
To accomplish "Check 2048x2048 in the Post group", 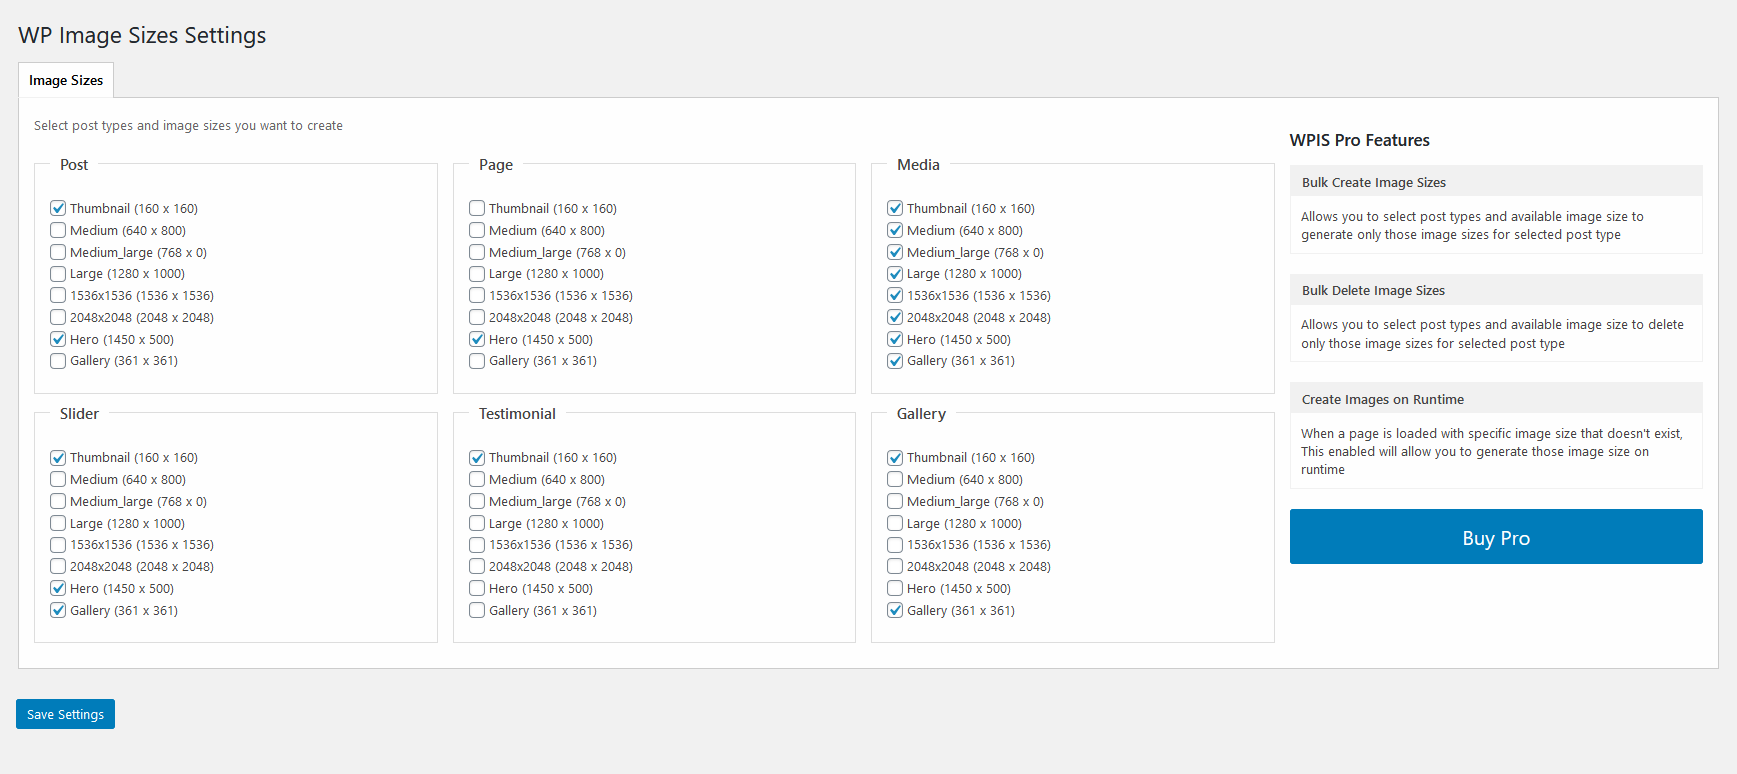I will [58, 317].
